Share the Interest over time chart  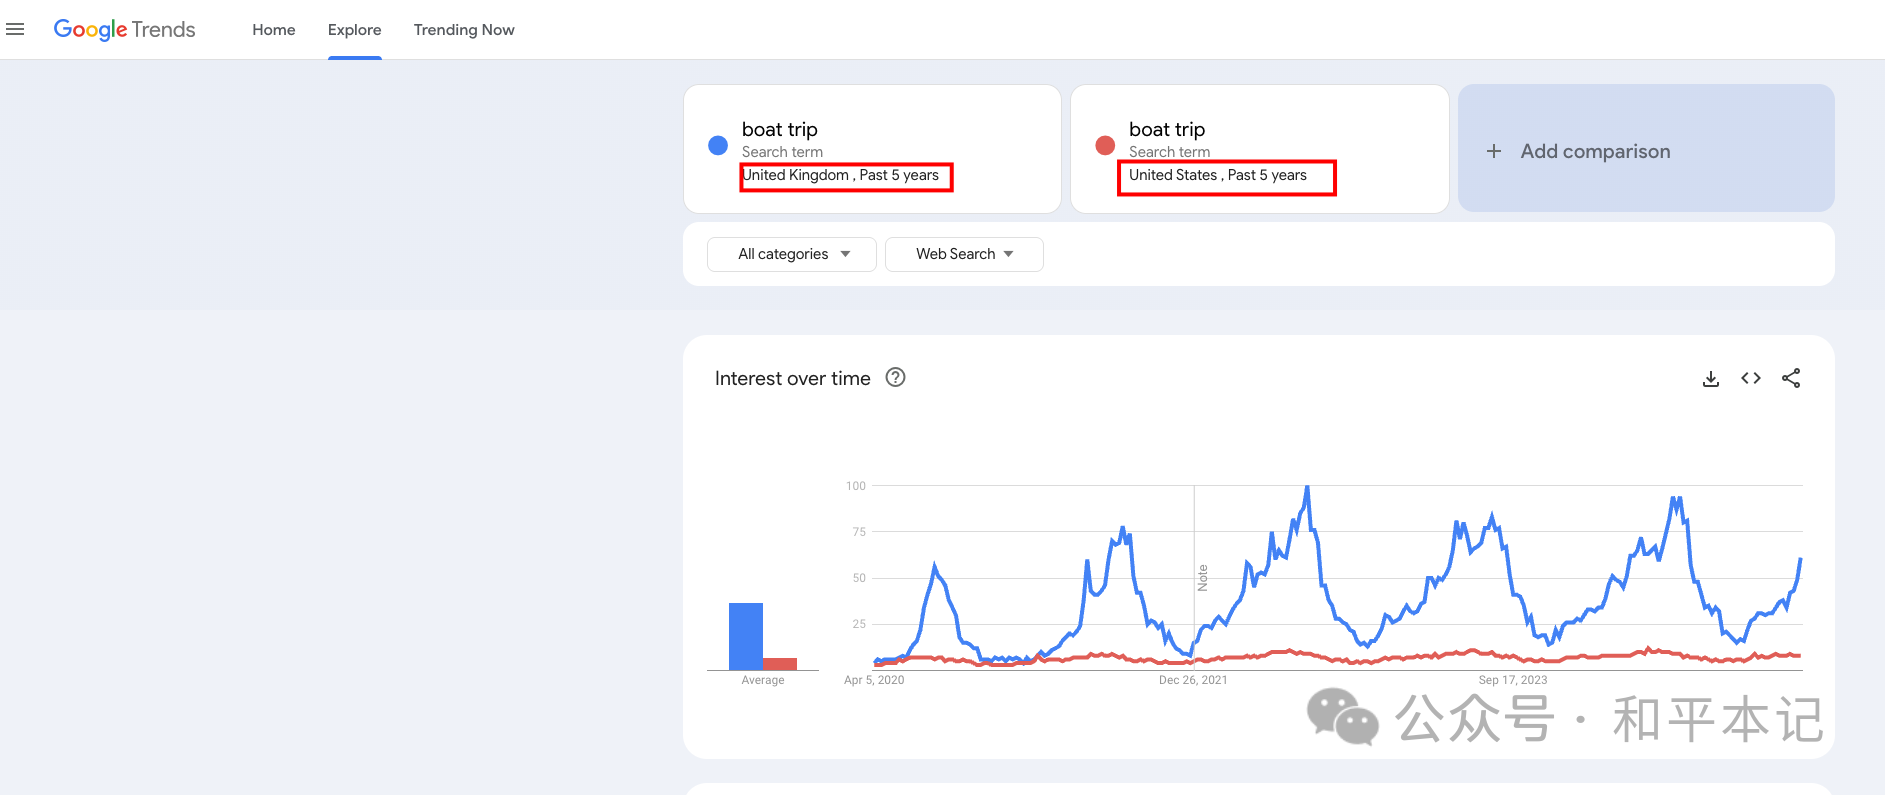pyautogui.click(x=1791, y=378)
